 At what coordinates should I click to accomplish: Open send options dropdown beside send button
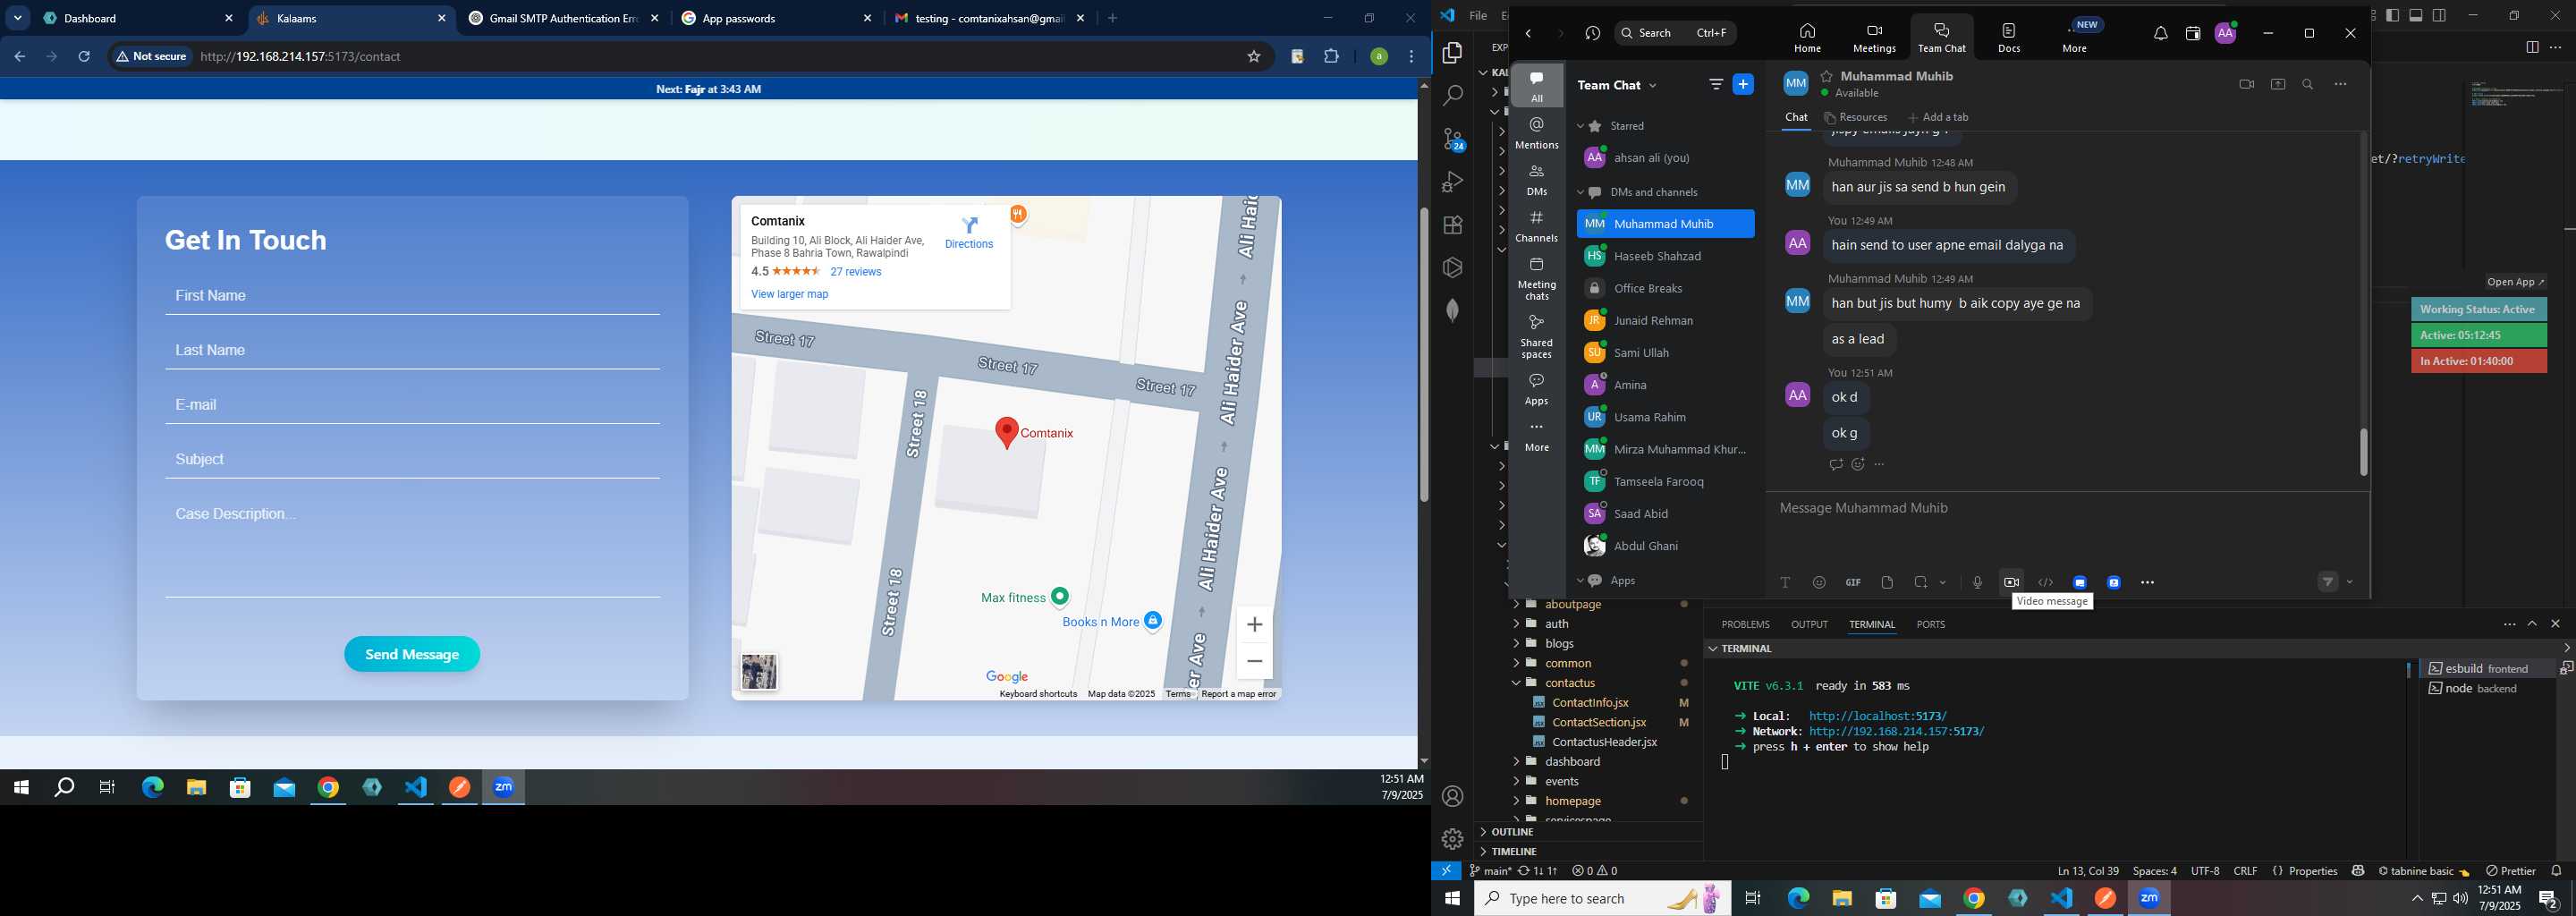pyautogui.click(x=2350, y=583)
